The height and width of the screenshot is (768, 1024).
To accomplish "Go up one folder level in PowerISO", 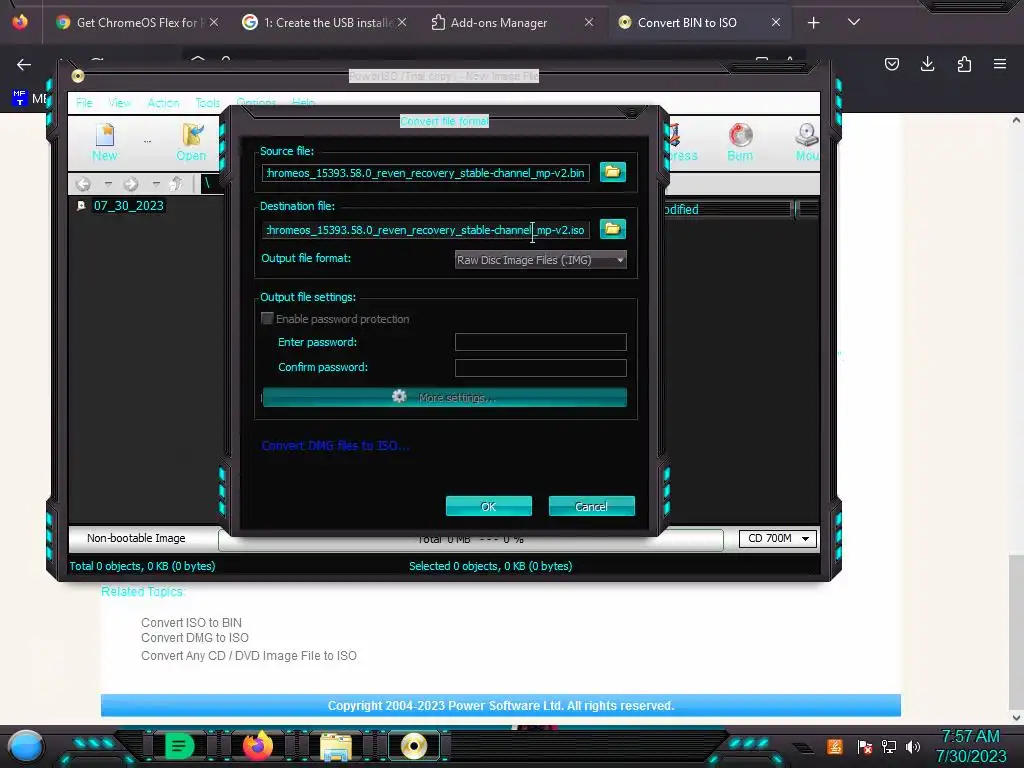I will (x=175, y=184).
